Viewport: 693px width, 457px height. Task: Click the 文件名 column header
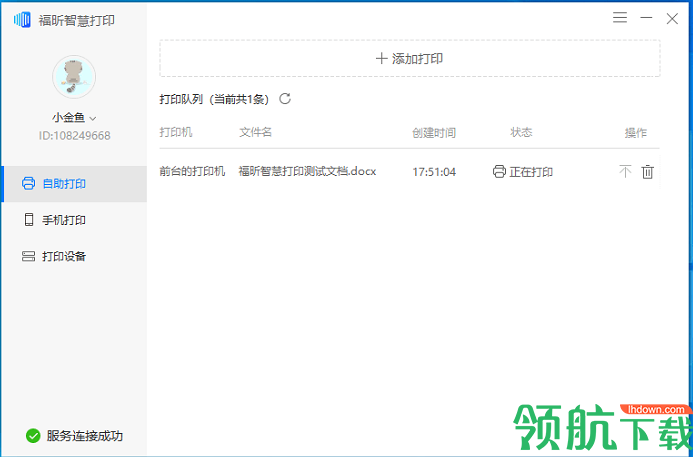click(x=255, y=132)
